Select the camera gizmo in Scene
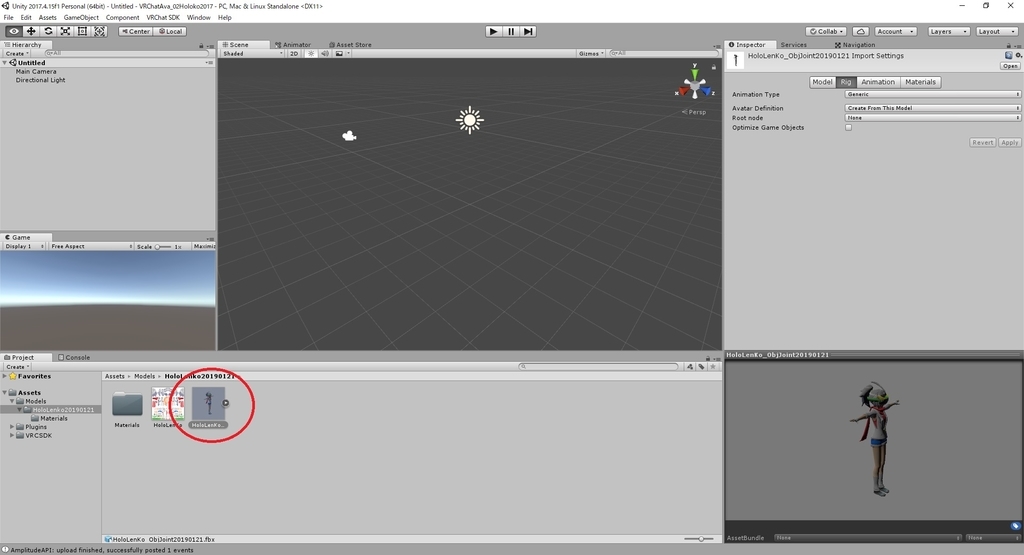1024x555 pixels. point(349,136)
